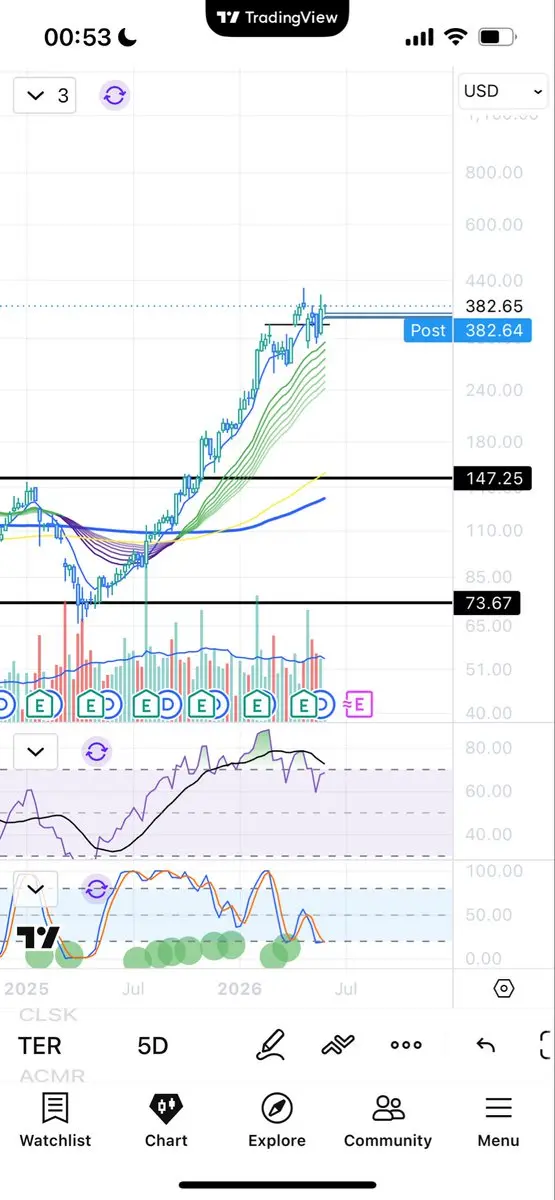Switch to the Chart tab
555x1200 pixels.
[x=166, y=1120]
